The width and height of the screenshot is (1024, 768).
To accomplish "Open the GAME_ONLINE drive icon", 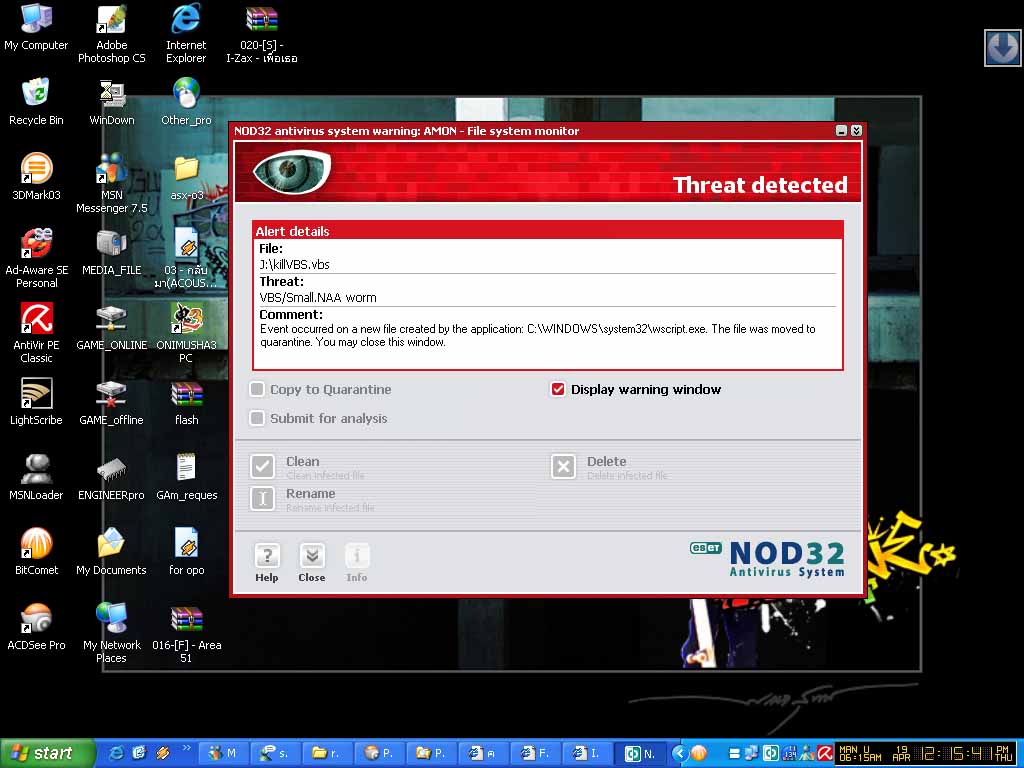I will tap(112, 327).
